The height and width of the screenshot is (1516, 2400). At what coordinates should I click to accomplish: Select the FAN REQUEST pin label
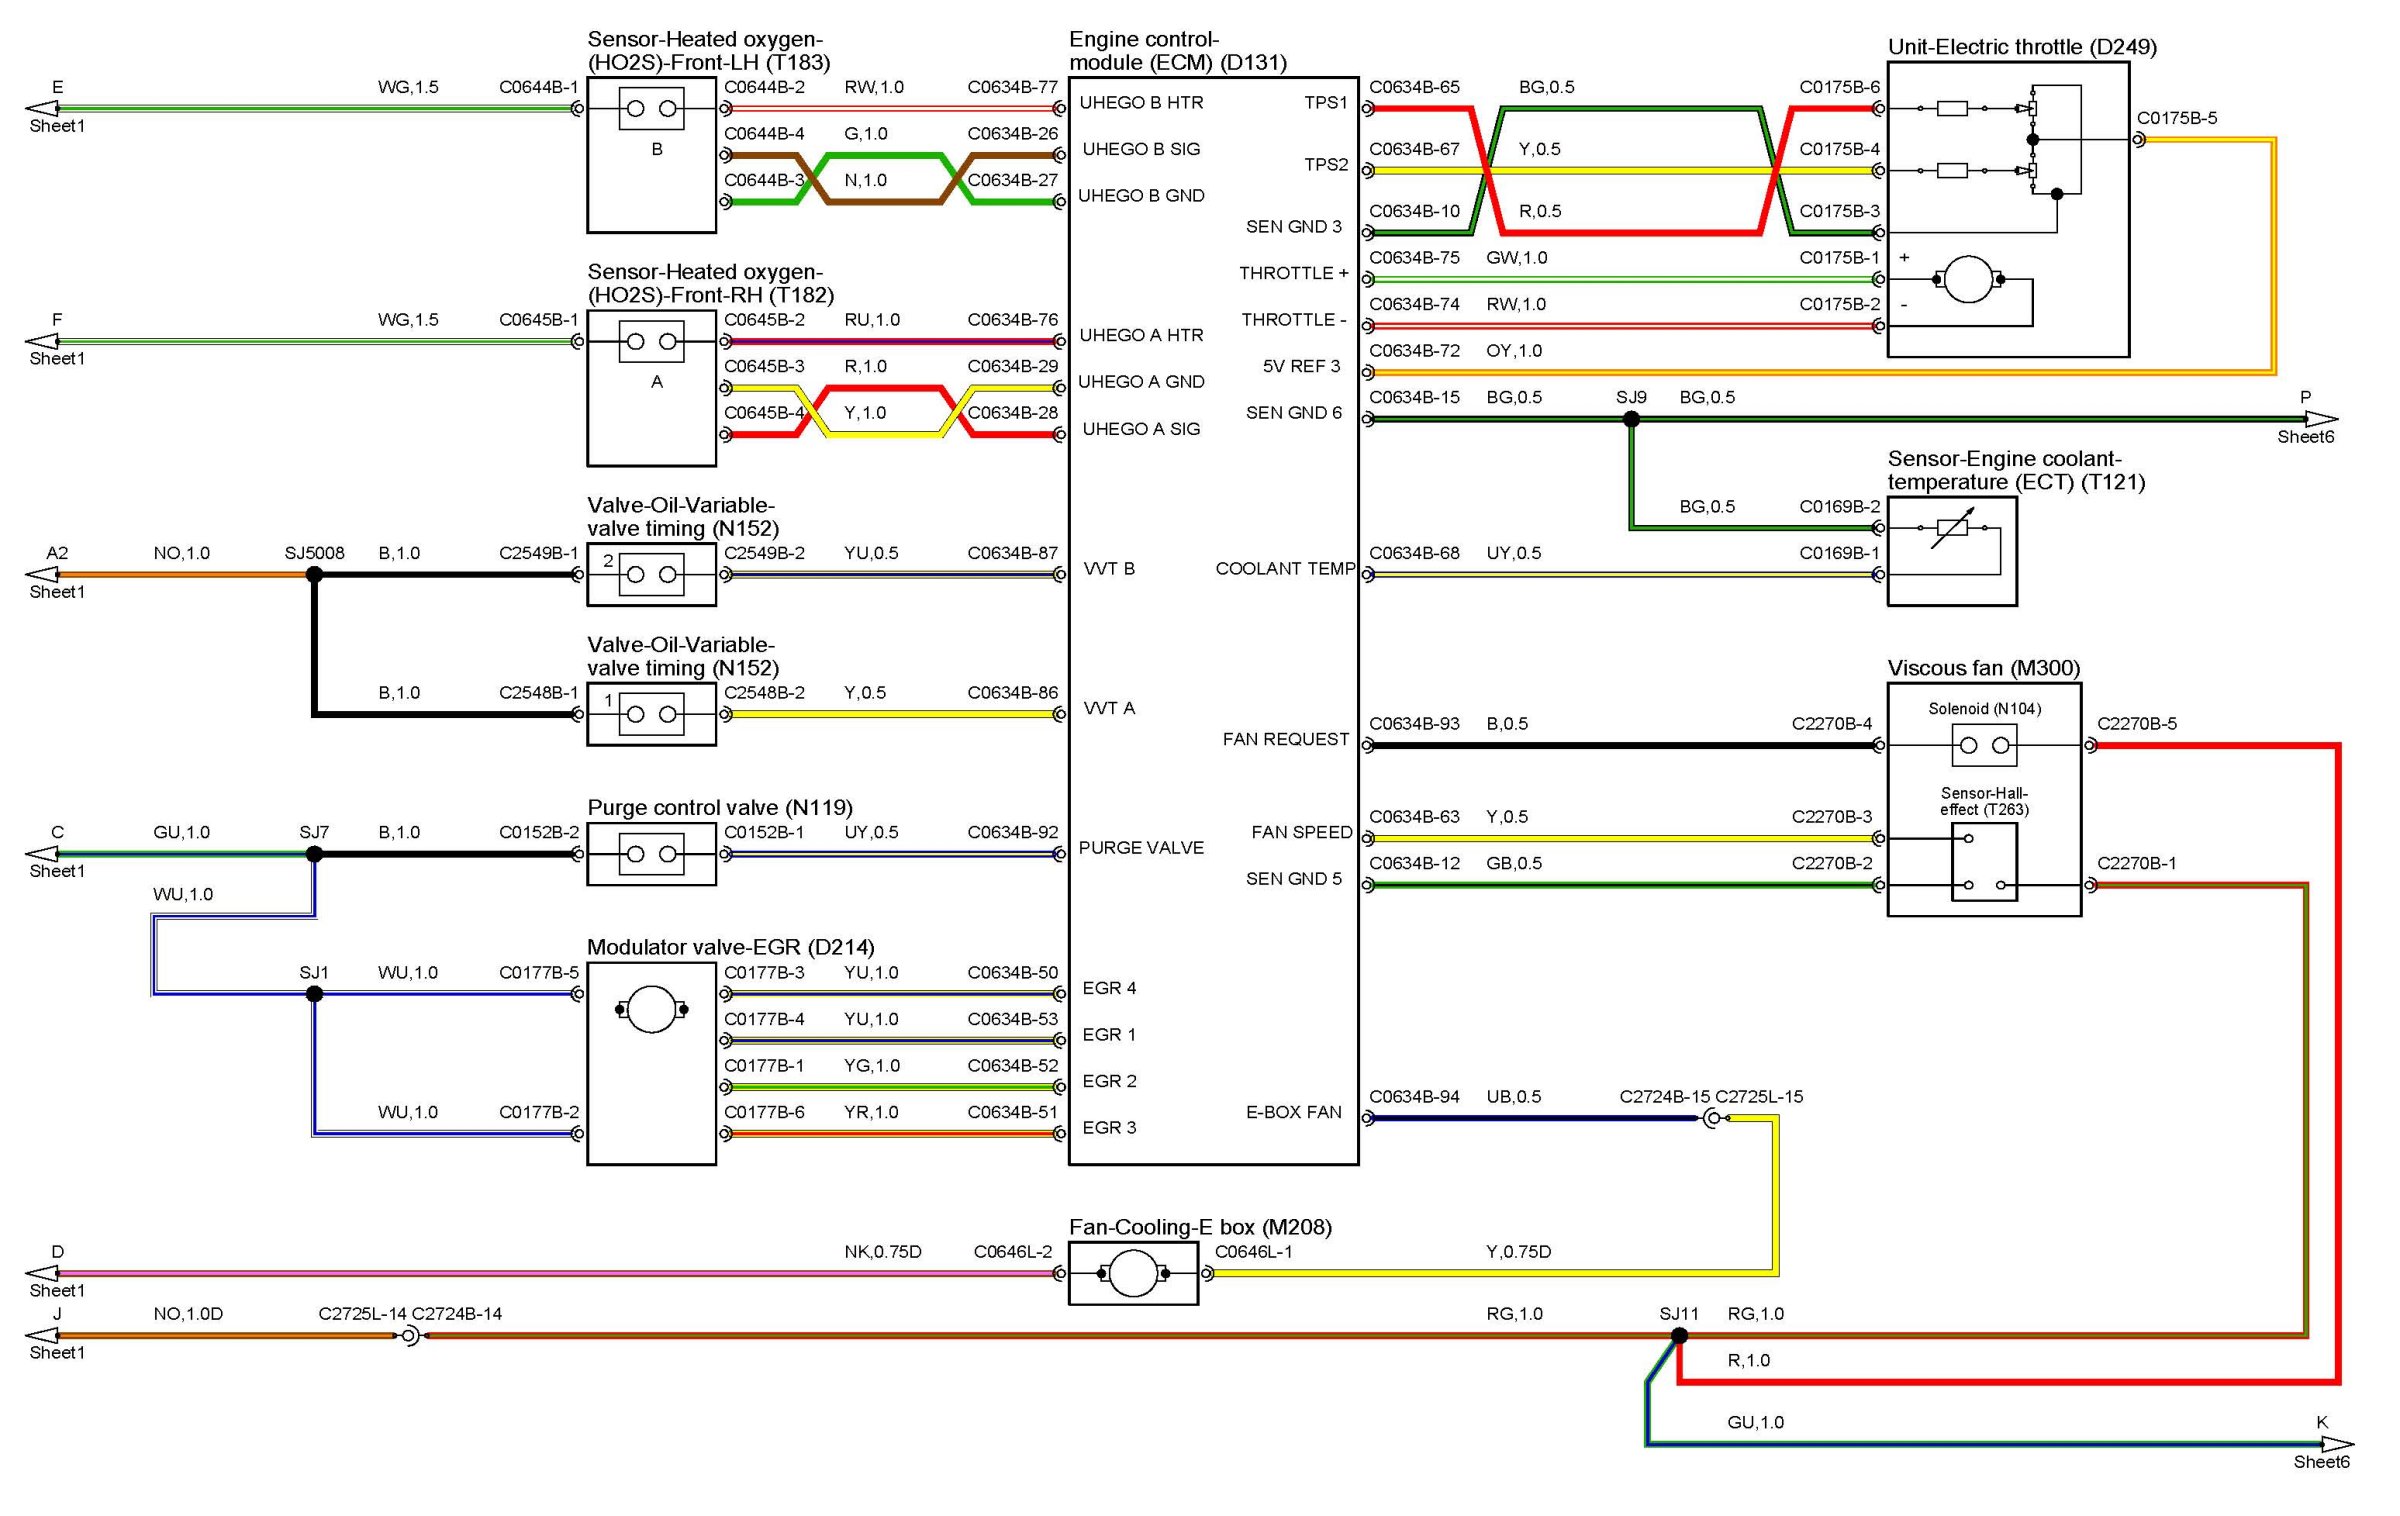coord(1285,739)
